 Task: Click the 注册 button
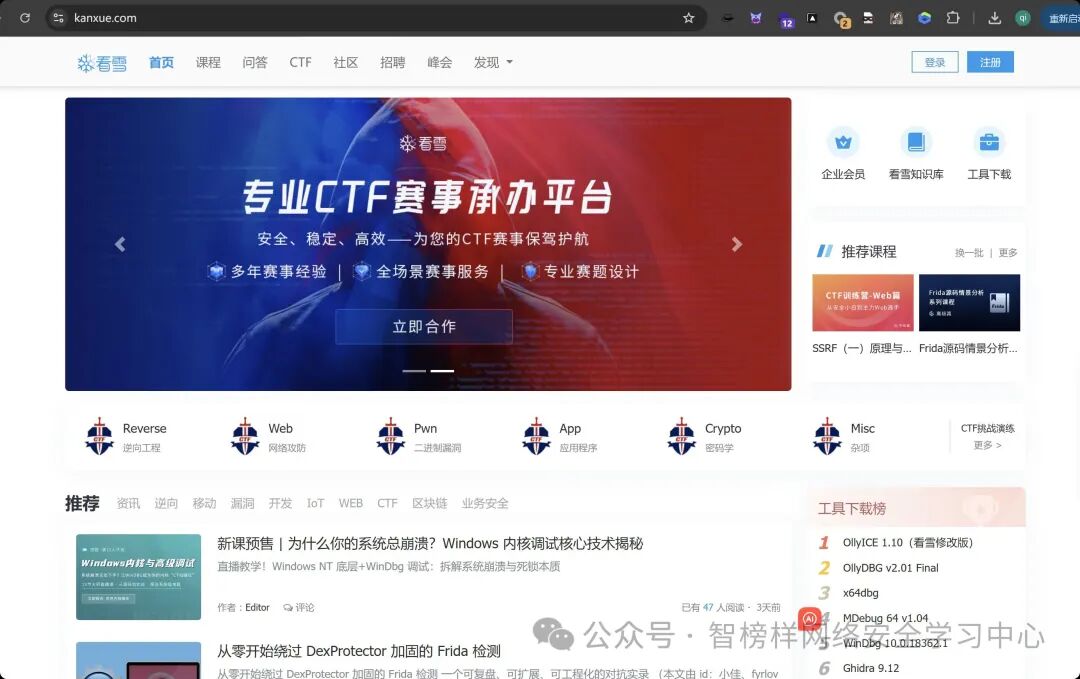coord(990,62)
